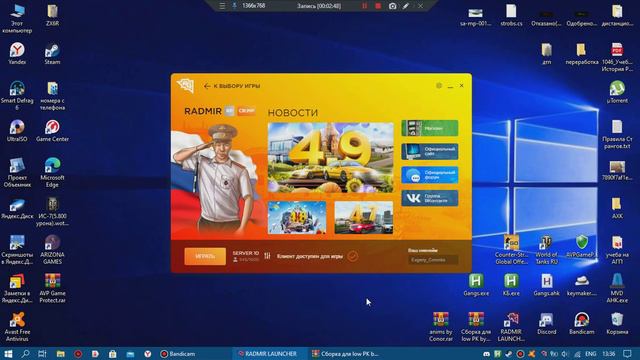Open the notification center icon

[x=627, y=353]
